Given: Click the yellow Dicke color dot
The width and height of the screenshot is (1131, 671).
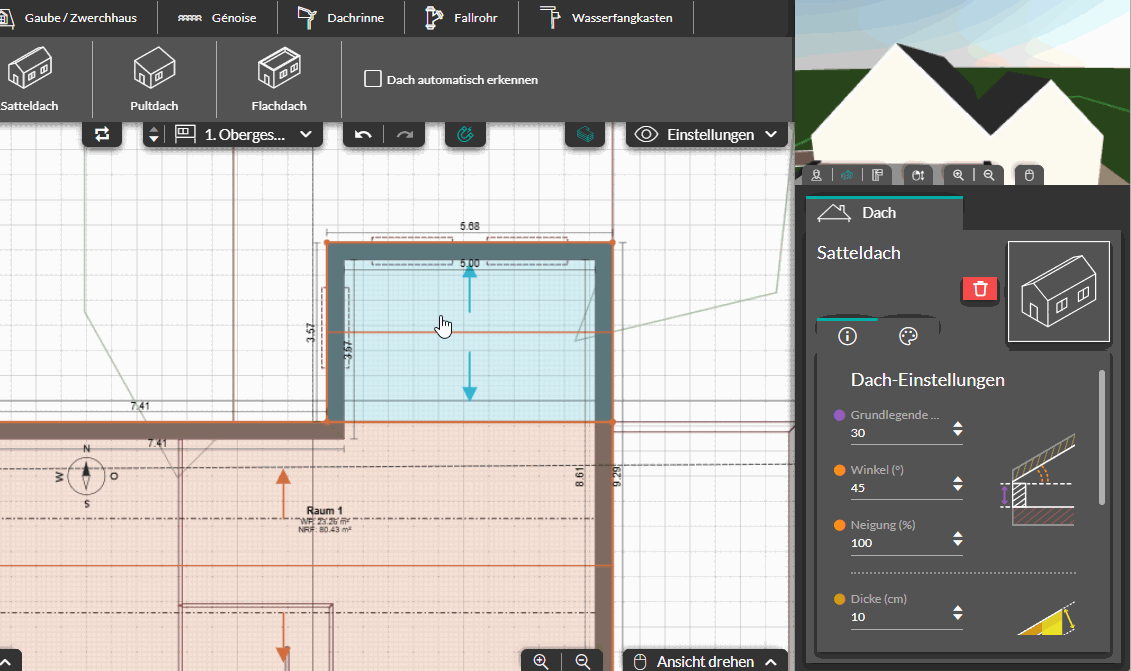Looking at the screenshot, I should [840, 599].
